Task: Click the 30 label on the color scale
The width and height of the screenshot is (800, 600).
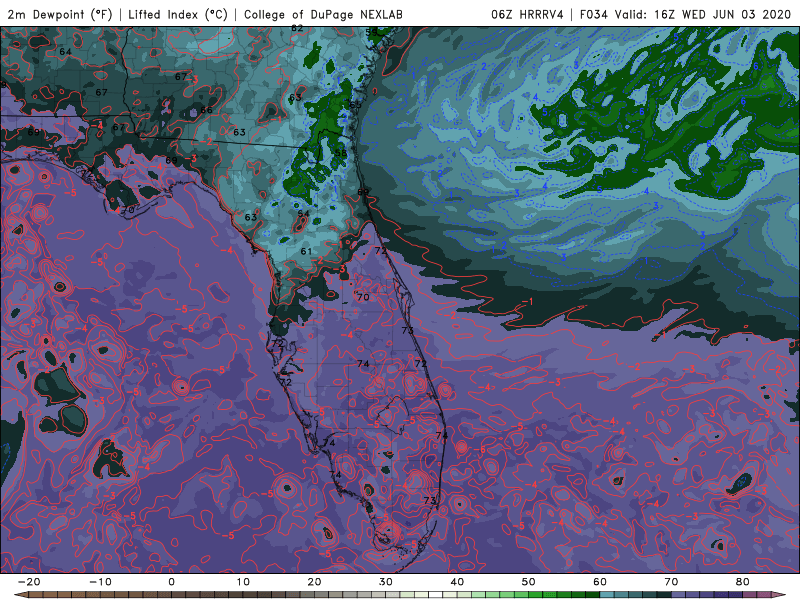Action: tap(386, 582)
